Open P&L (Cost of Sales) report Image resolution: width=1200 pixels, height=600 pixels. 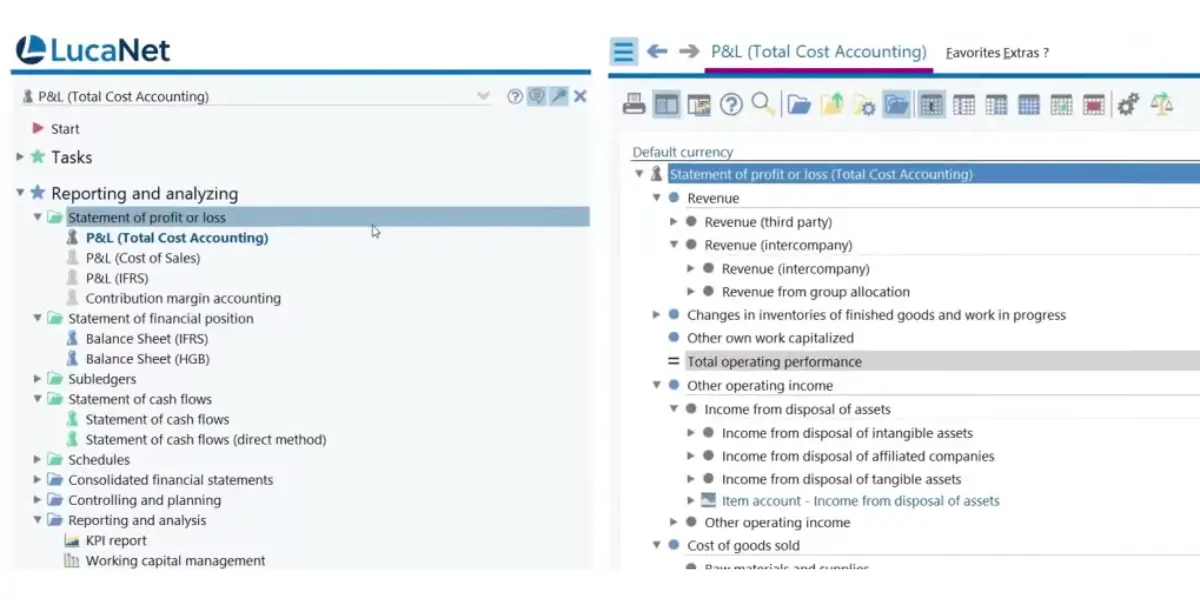(143, 258)
